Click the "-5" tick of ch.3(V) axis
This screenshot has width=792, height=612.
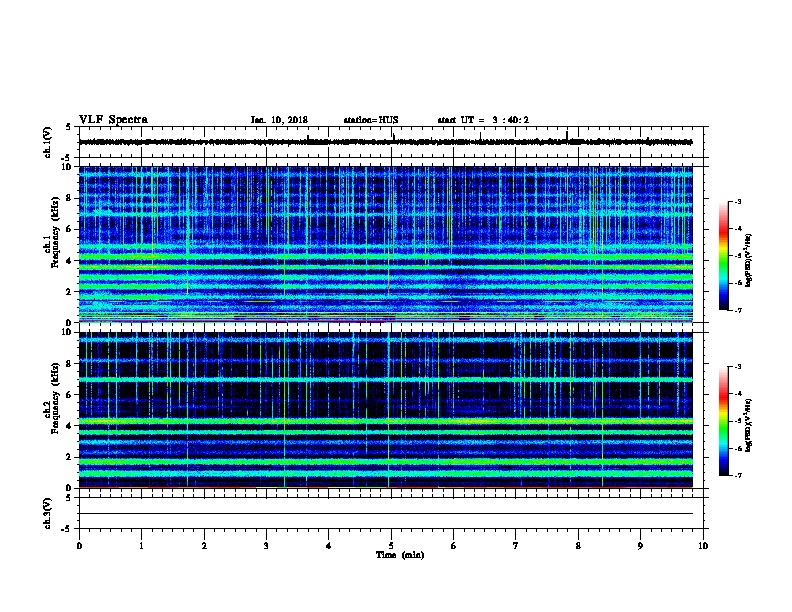coord(67,529)
